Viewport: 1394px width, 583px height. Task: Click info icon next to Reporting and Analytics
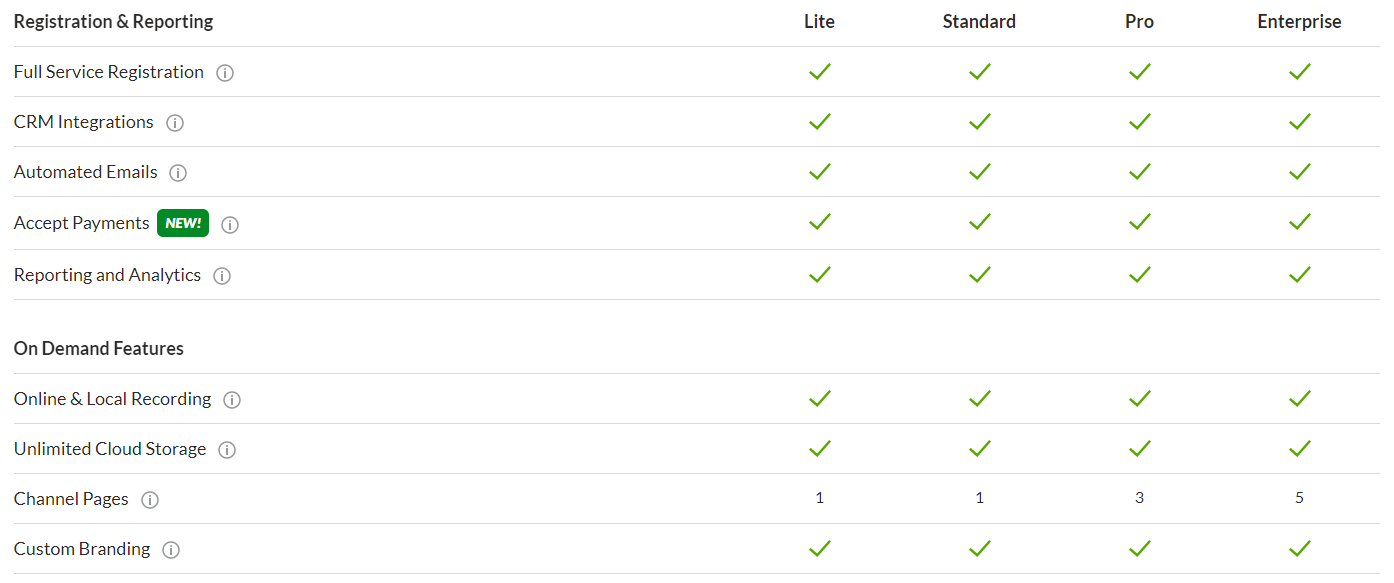point(222,276)
